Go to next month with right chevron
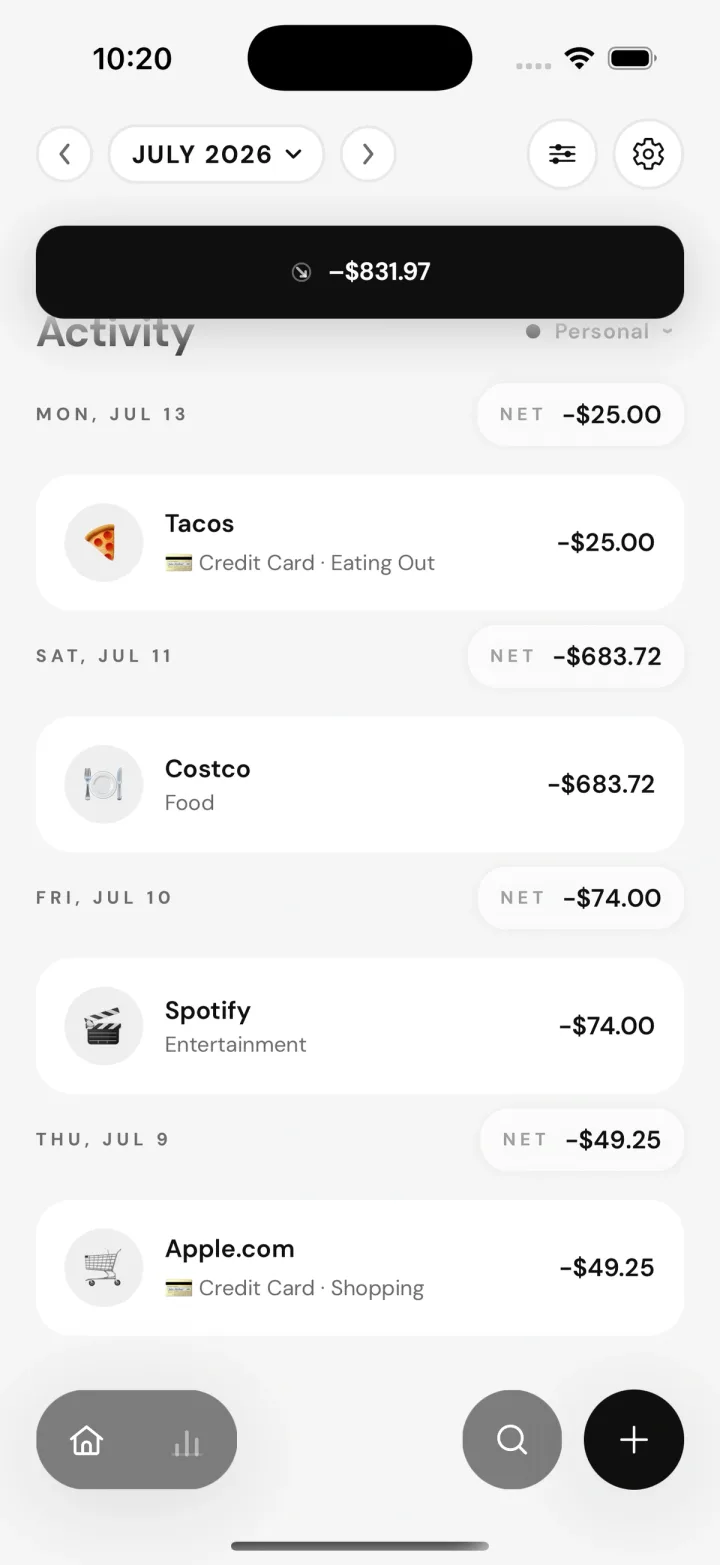Viewport: 720px width, 1565px height. [x=368, y=154]
